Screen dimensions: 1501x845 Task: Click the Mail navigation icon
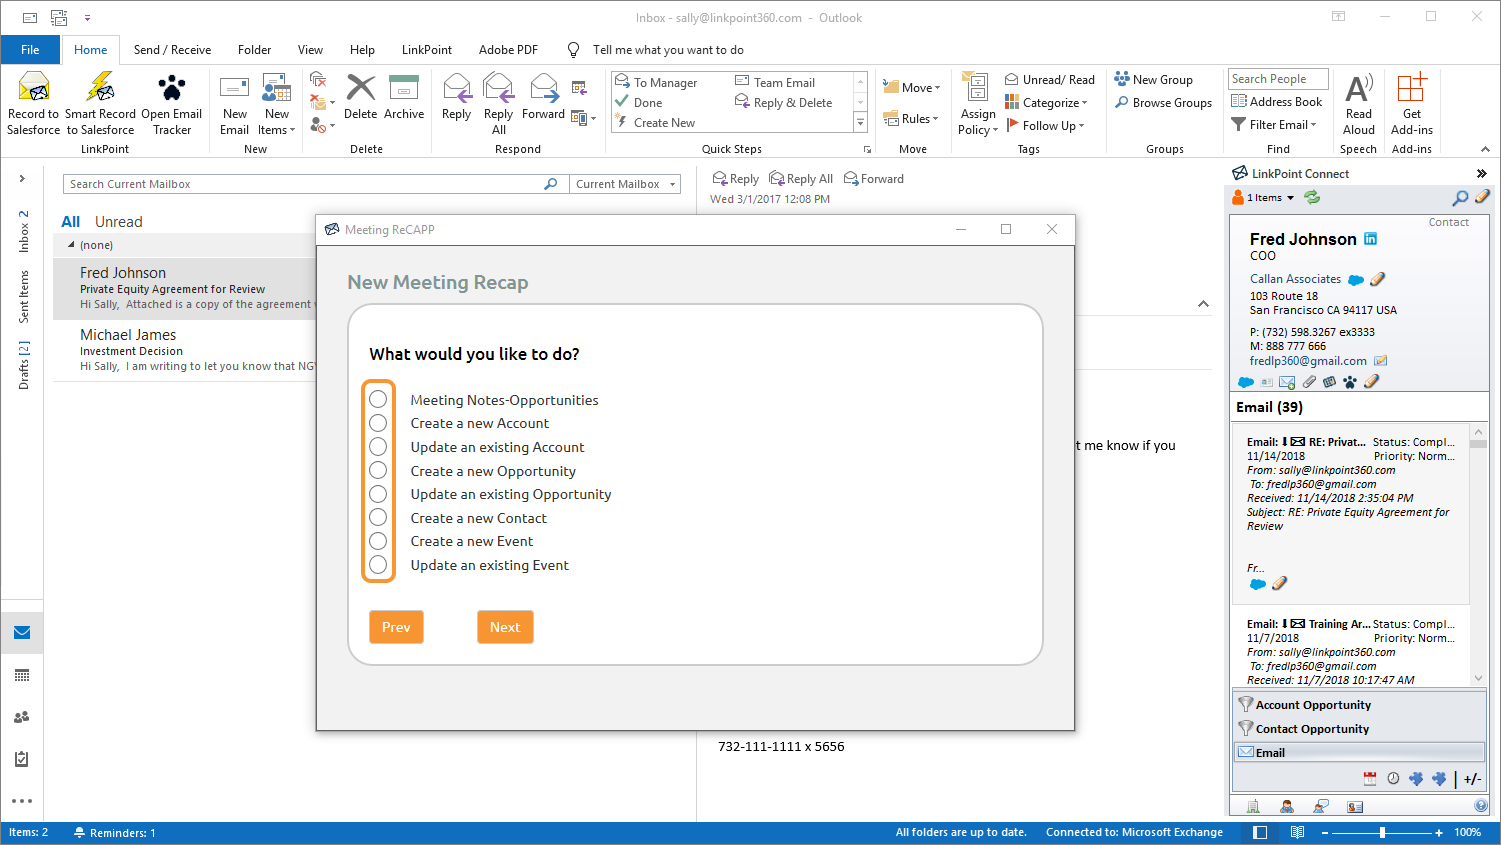click(22, 633)
